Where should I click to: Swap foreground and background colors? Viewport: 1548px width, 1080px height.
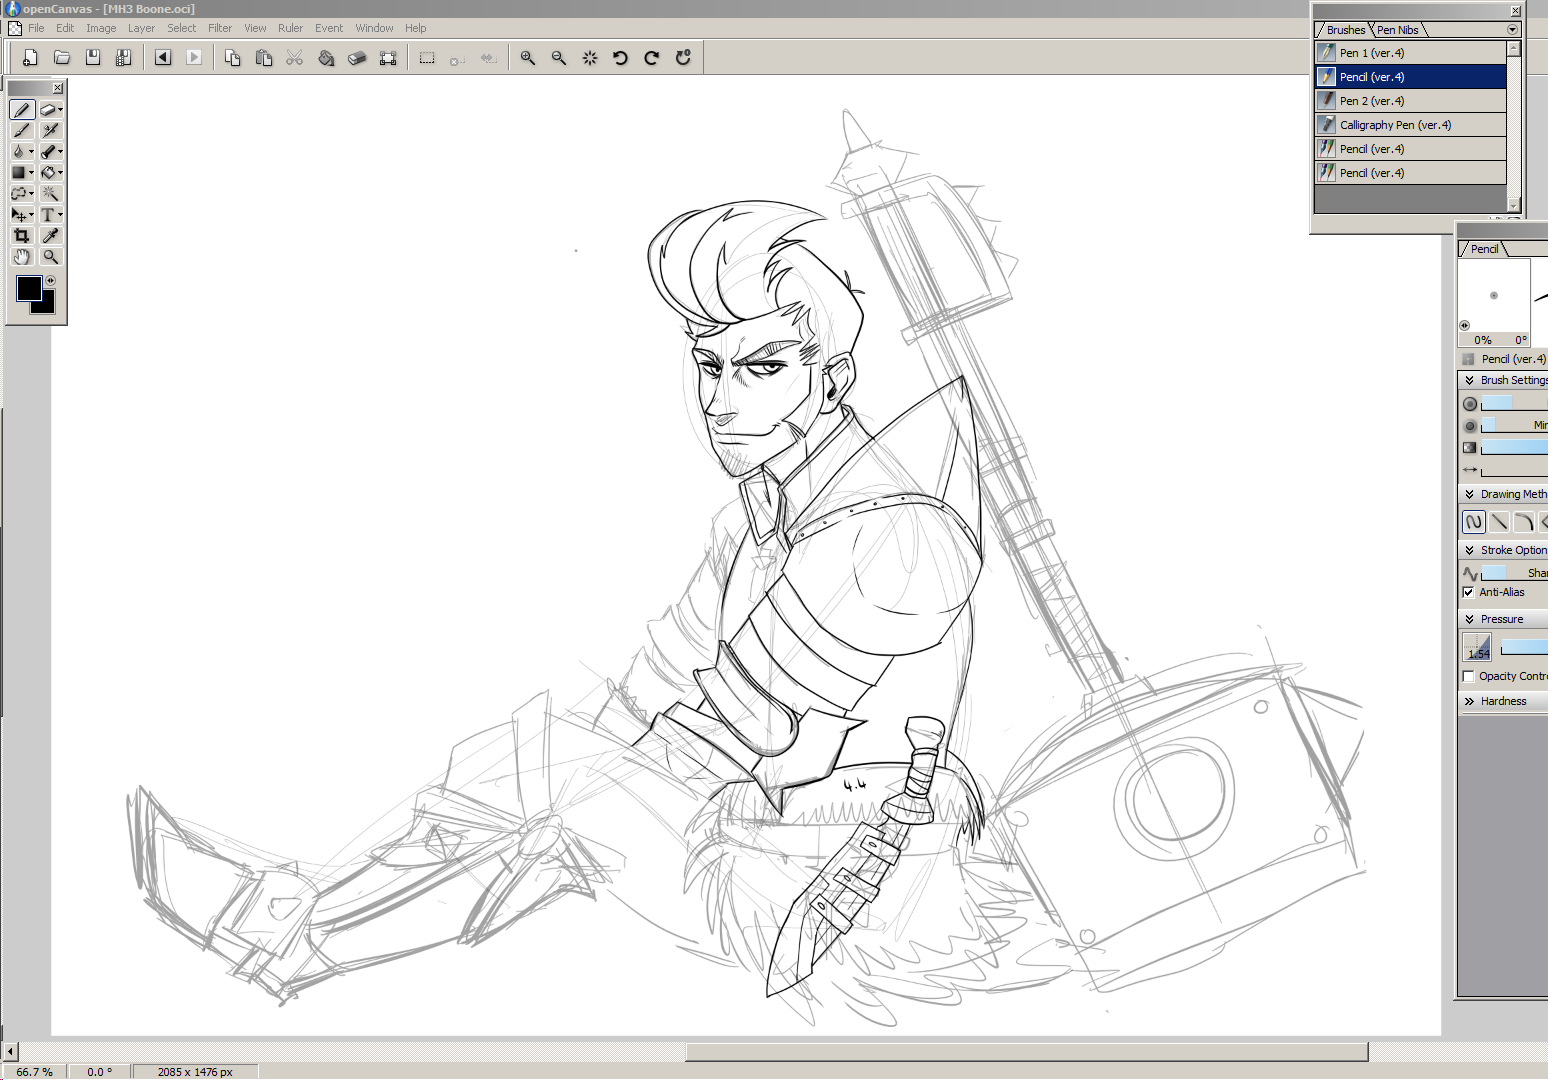(x=50, y=281)
